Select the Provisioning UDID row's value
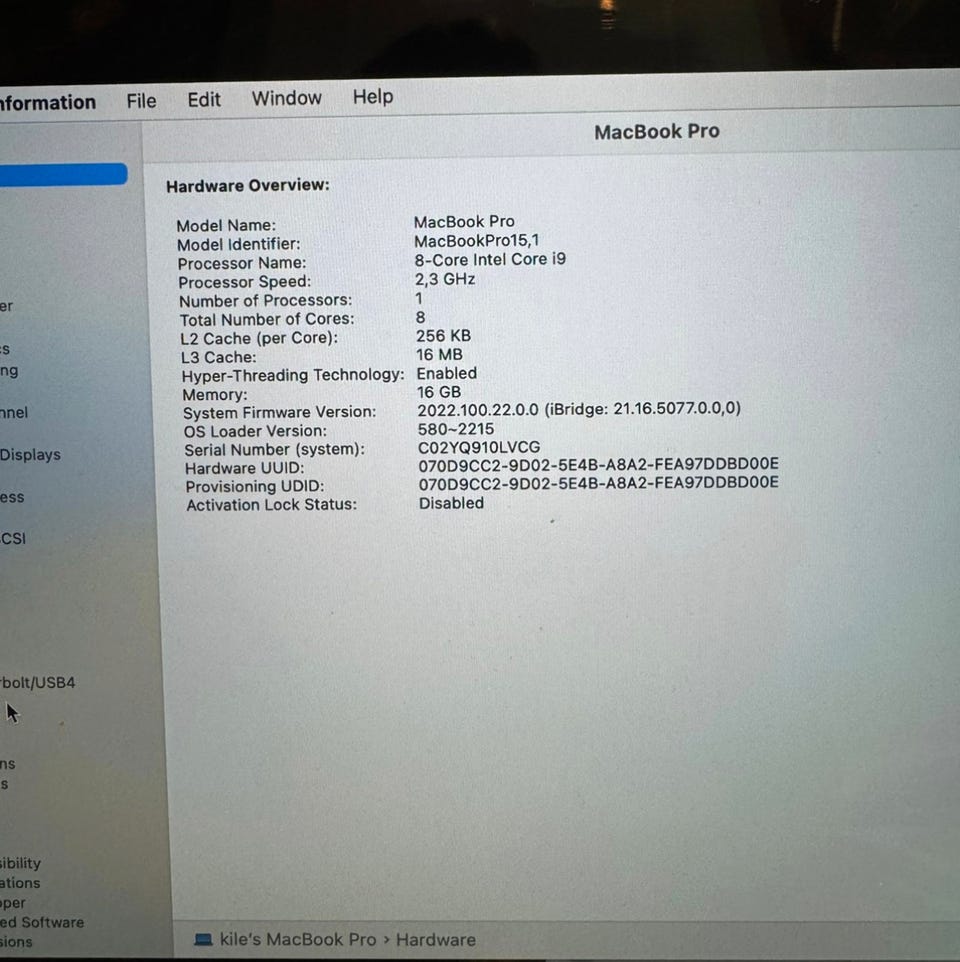Viewport: 960px width, 962px height. click(x=599, y=483)
